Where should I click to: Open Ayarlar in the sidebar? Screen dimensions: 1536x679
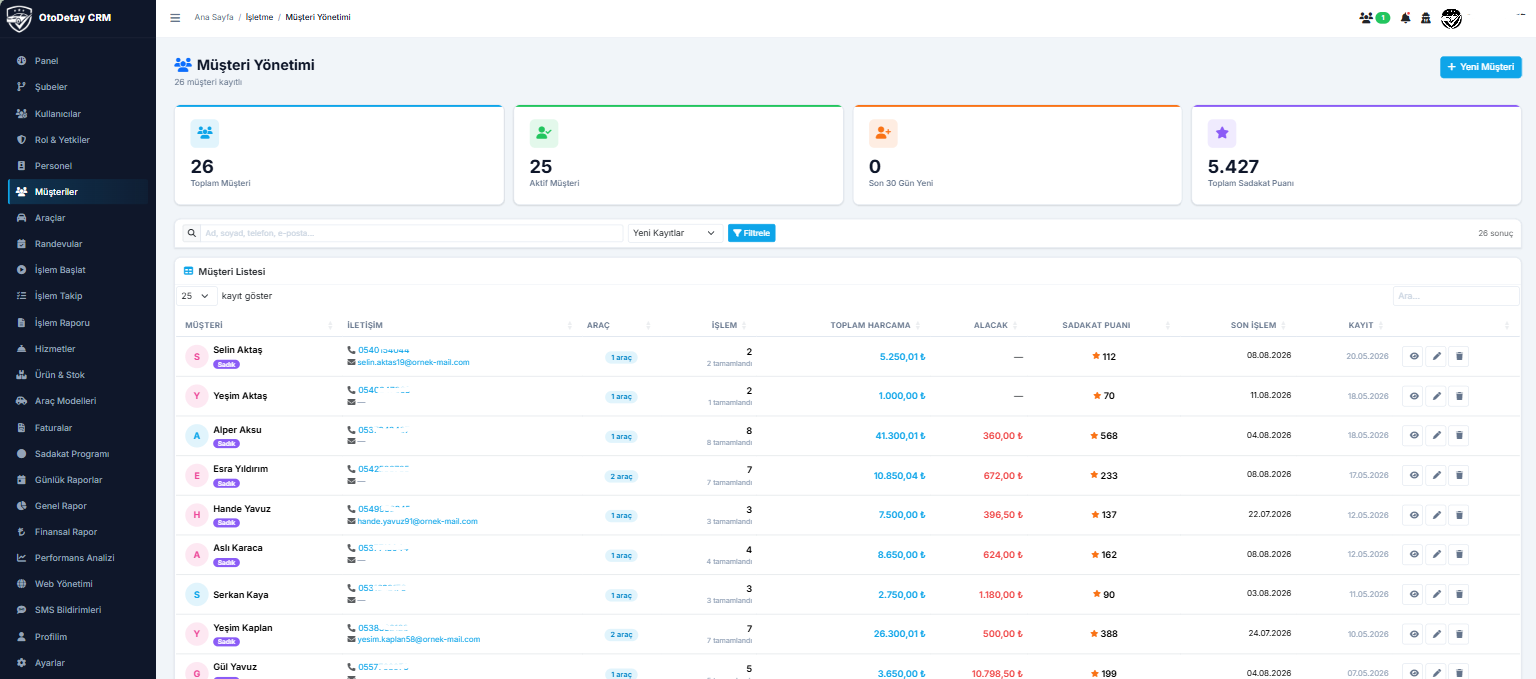[x=78, y=663]
